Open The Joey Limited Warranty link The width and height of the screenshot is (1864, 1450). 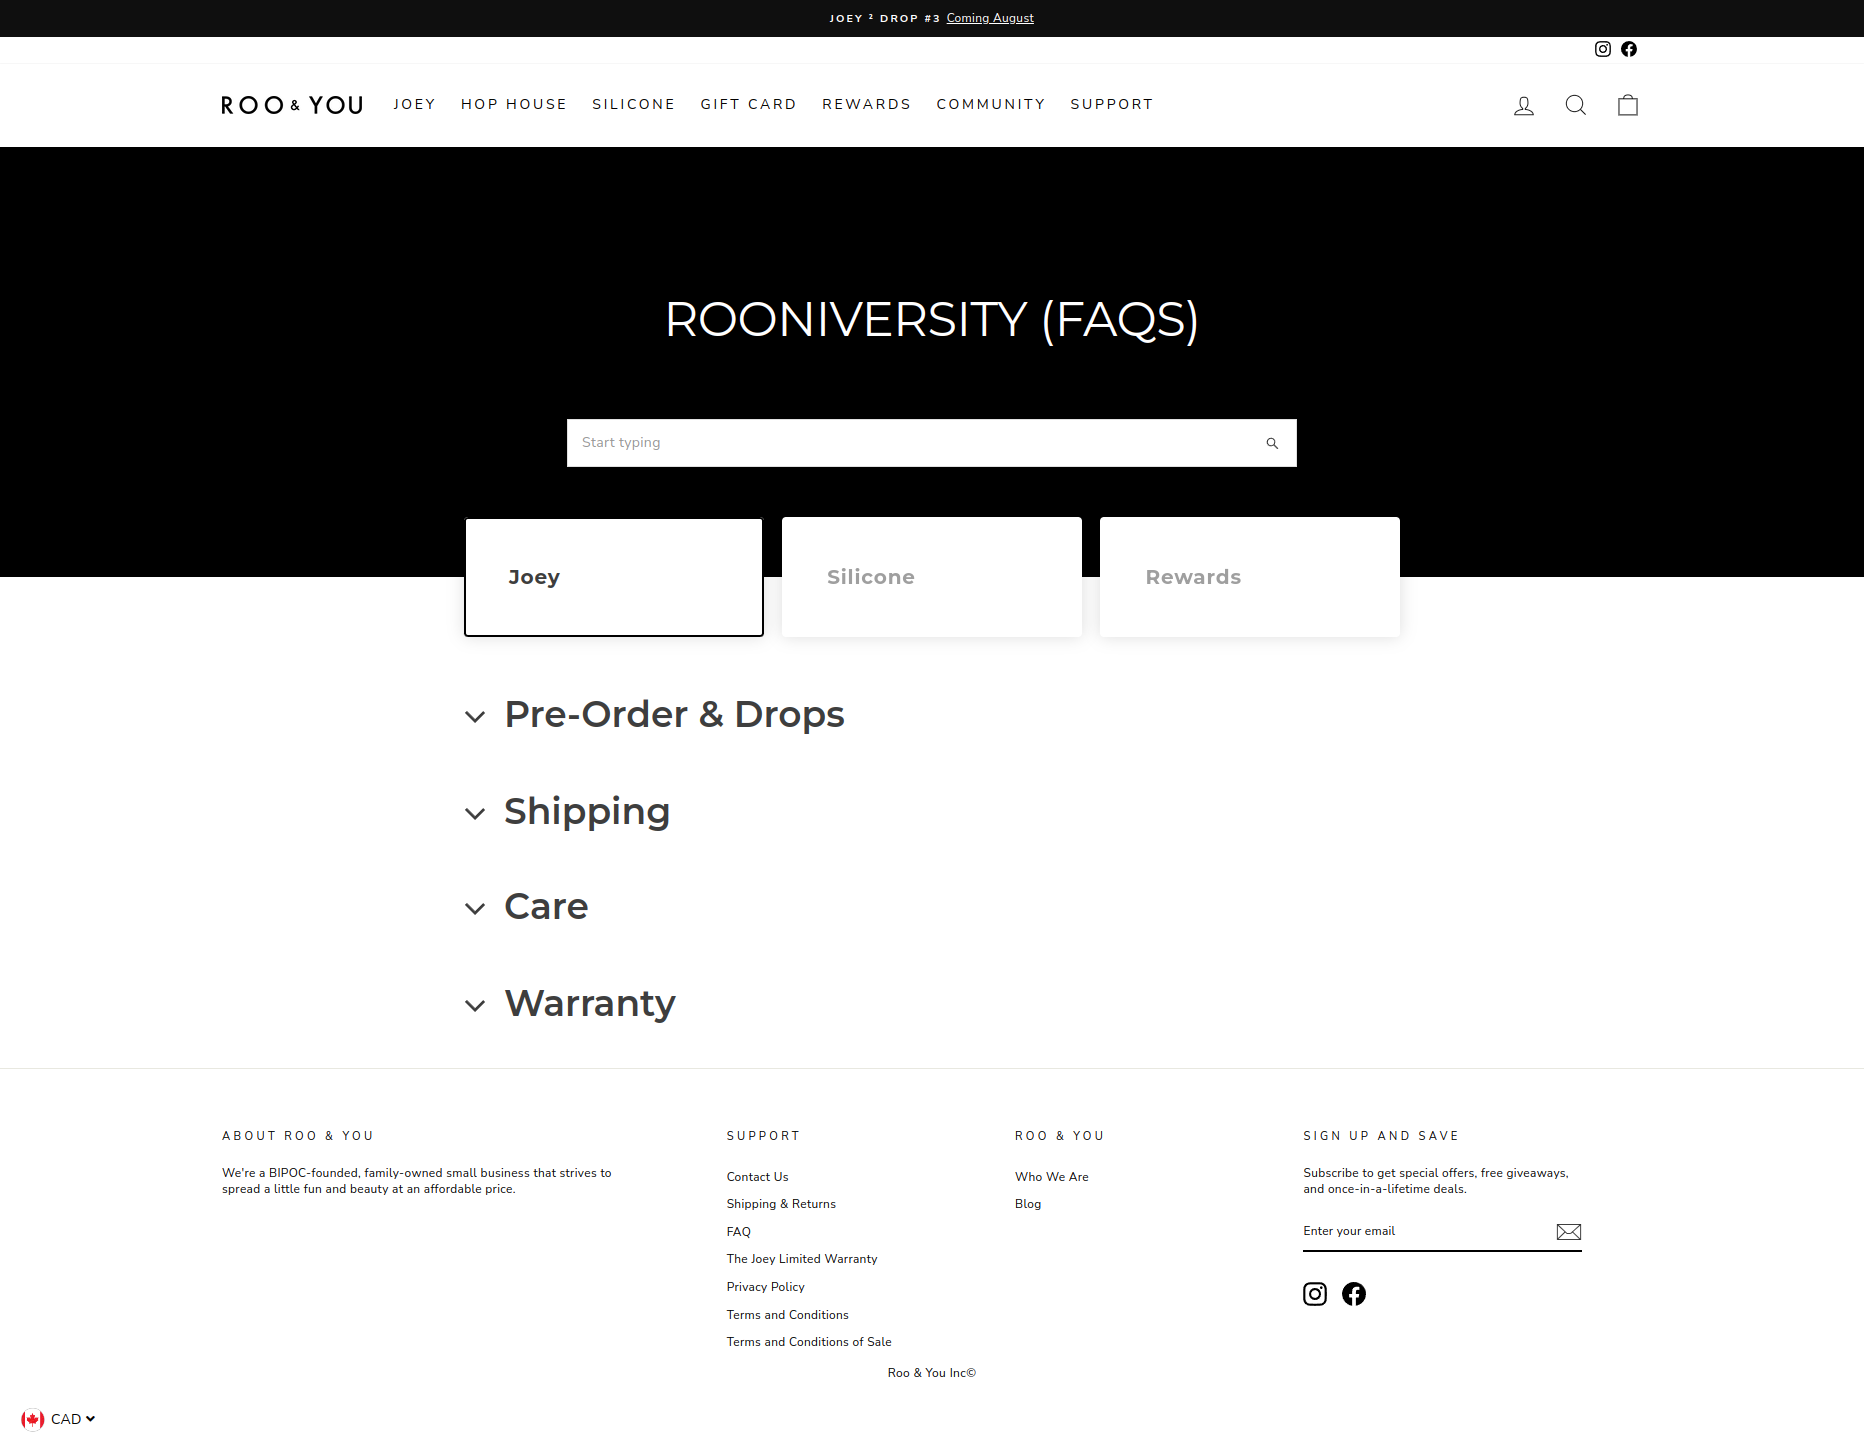802,1259
